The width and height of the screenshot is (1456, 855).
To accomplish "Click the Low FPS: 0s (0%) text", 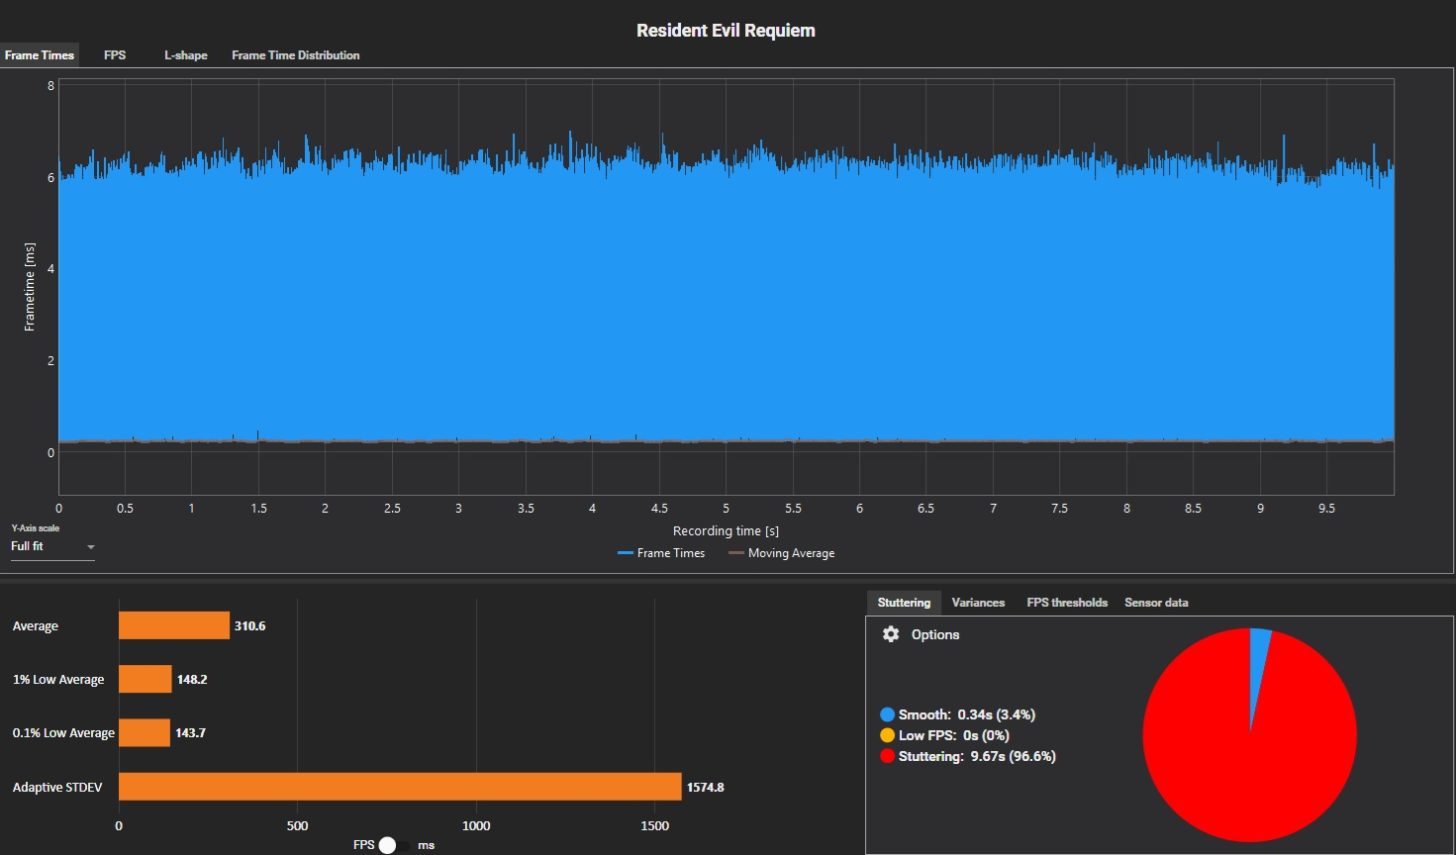I will (953, 735).
